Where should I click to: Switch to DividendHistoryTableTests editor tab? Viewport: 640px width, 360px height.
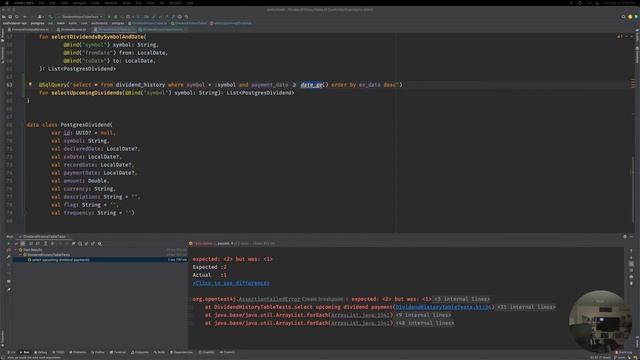coord(162,29)
